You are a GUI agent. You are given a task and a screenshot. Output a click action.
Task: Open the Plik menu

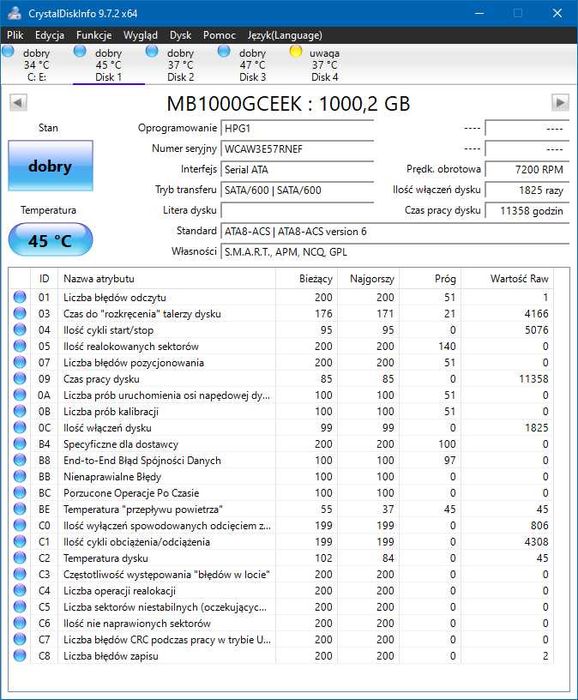[x=15, y=35]
